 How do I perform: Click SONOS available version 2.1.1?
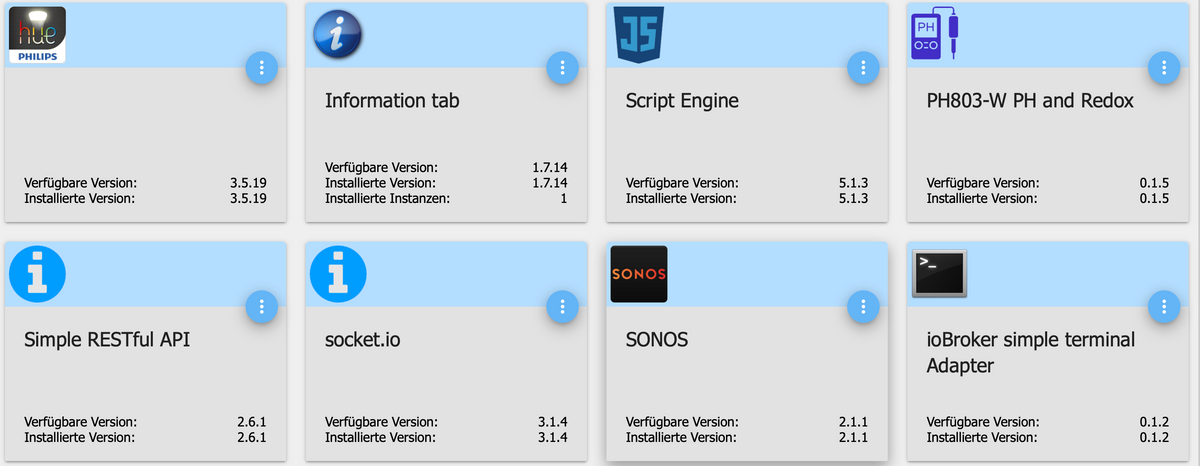click(853, 422)
